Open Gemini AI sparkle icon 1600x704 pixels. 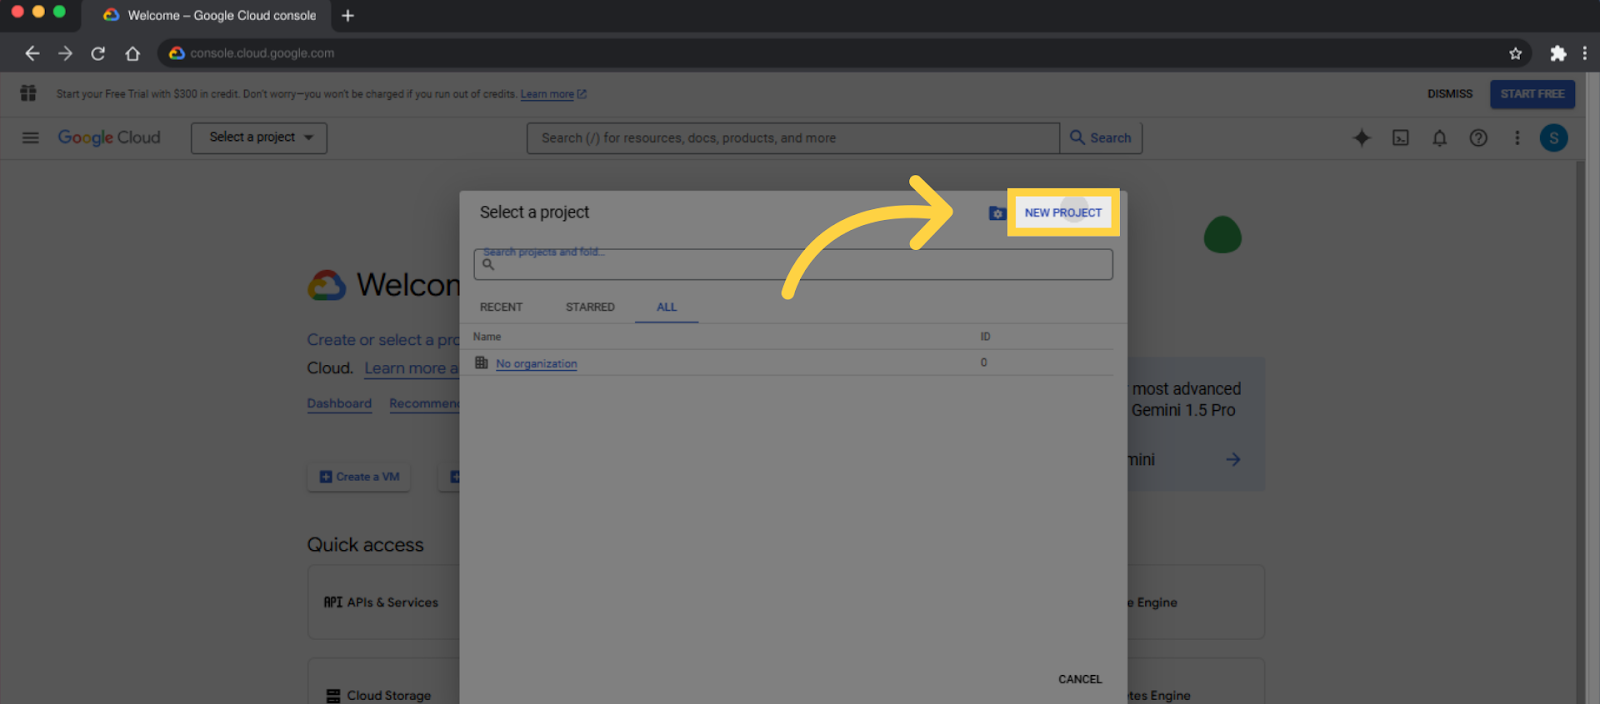tap(1362, 138)
